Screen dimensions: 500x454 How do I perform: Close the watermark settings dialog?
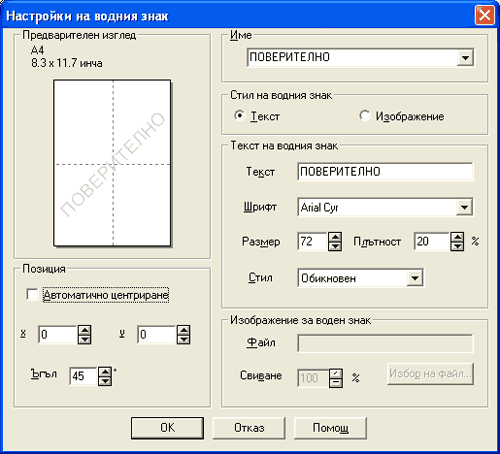pyautogui.click(x=485, y=15)
